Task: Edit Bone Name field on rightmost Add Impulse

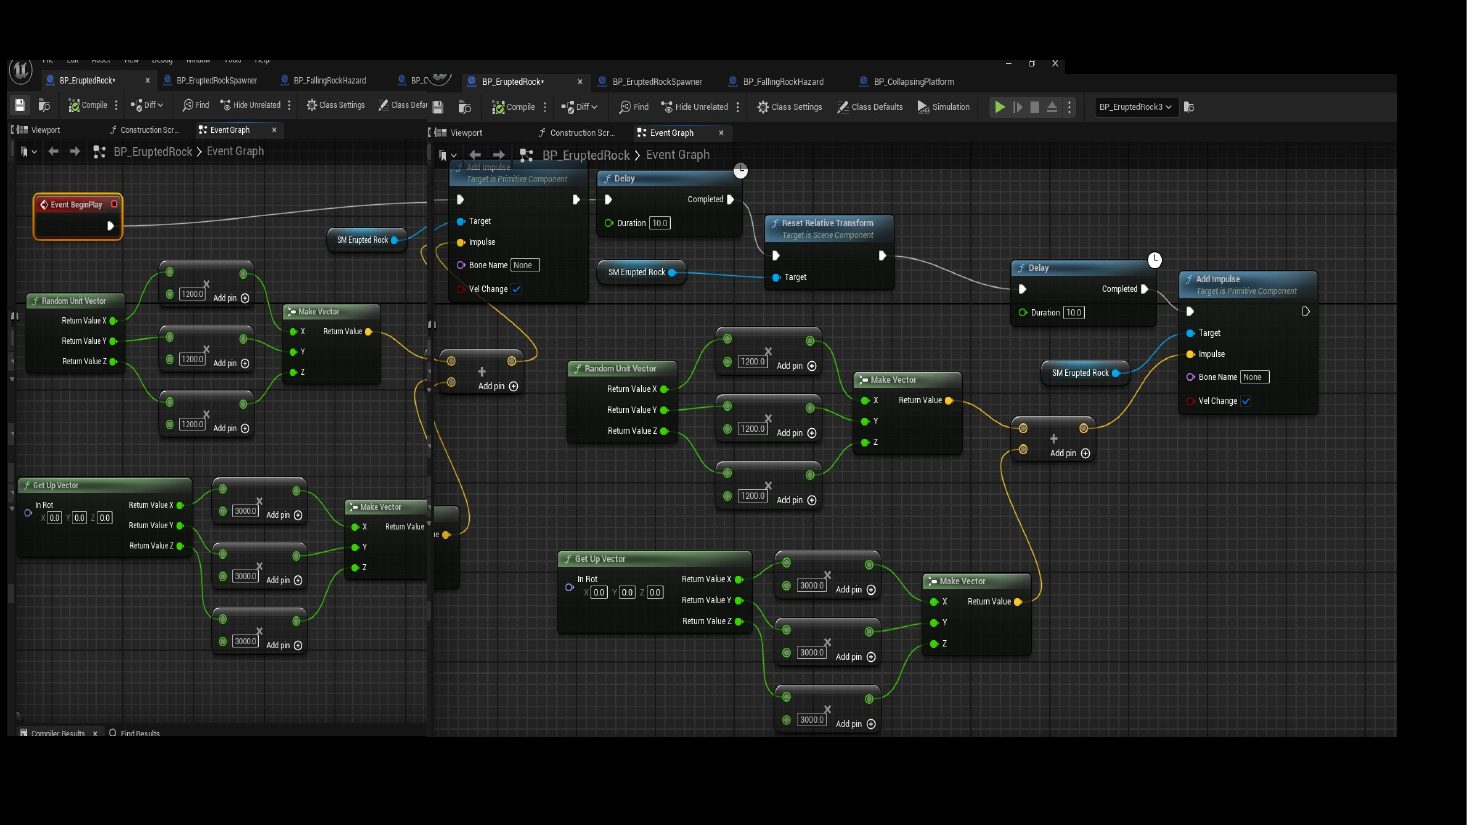Action: (1255, 377)
